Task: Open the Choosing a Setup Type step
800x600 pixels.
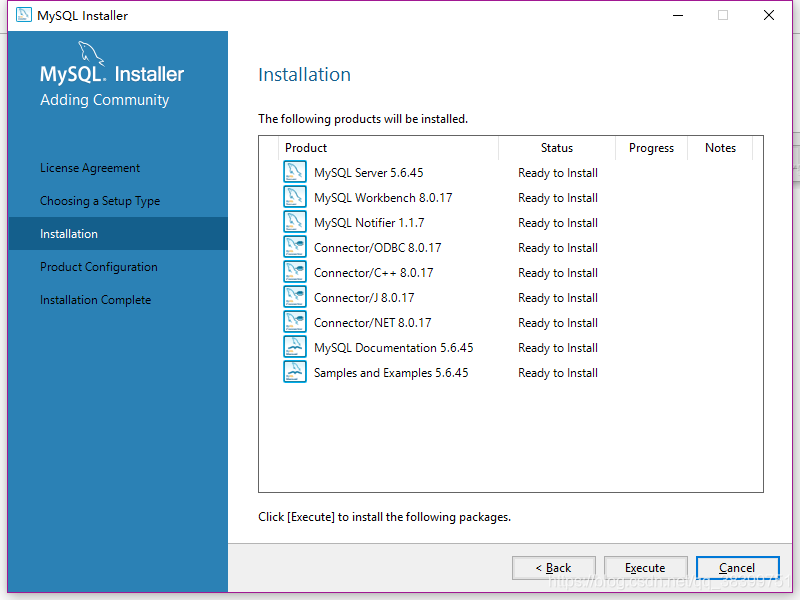Action: pos(100,201)
